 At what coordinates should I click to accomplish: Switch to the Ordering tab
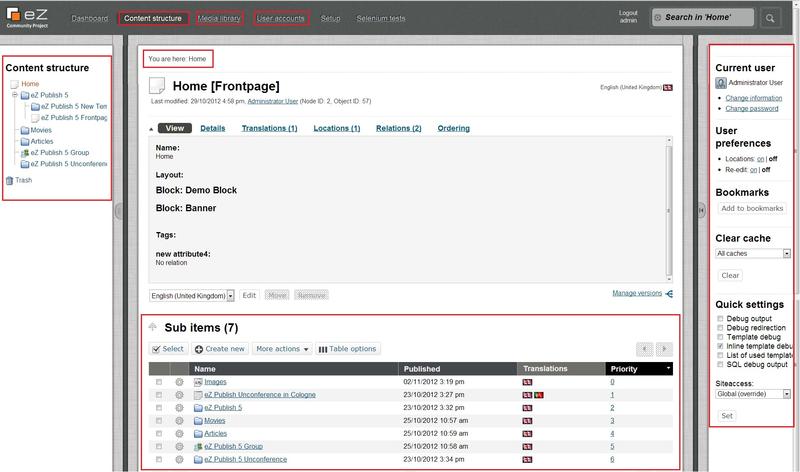[x=454, y=129]
